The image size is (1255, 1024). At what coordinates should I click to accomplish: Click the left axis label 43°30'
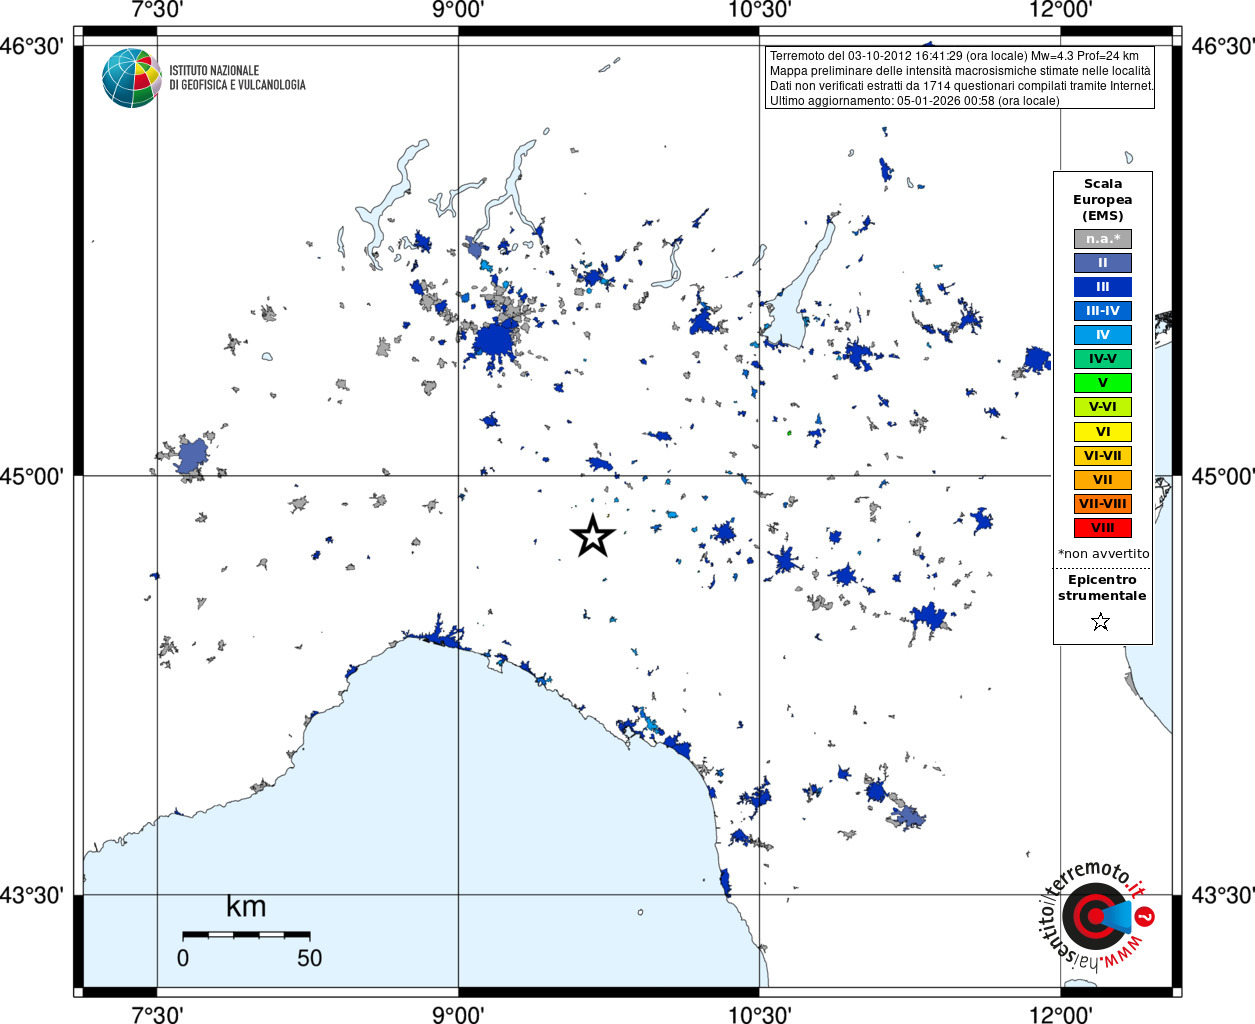coord(32,895)
